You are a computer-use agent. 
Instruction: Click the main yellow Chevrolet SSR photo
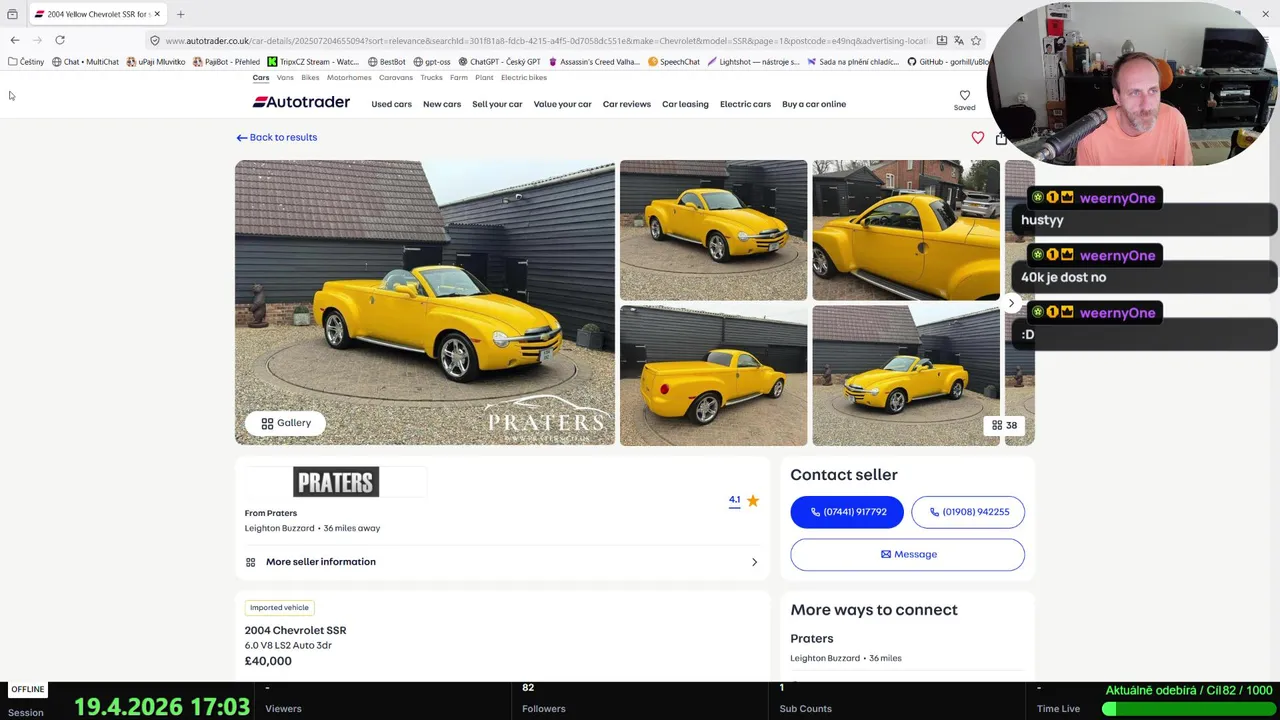tap(425, 302)
